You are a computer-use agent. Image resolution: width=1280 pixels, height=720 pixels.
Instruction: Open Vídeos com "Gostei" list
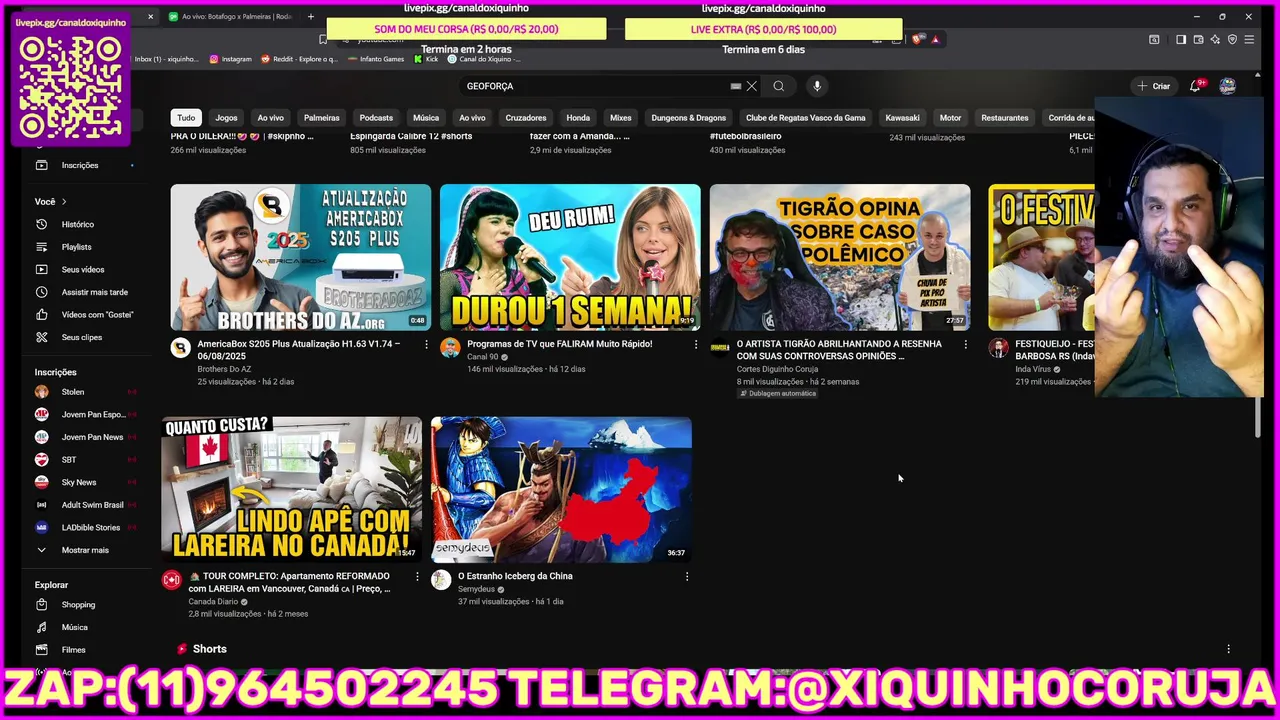[x=97, y=315]
